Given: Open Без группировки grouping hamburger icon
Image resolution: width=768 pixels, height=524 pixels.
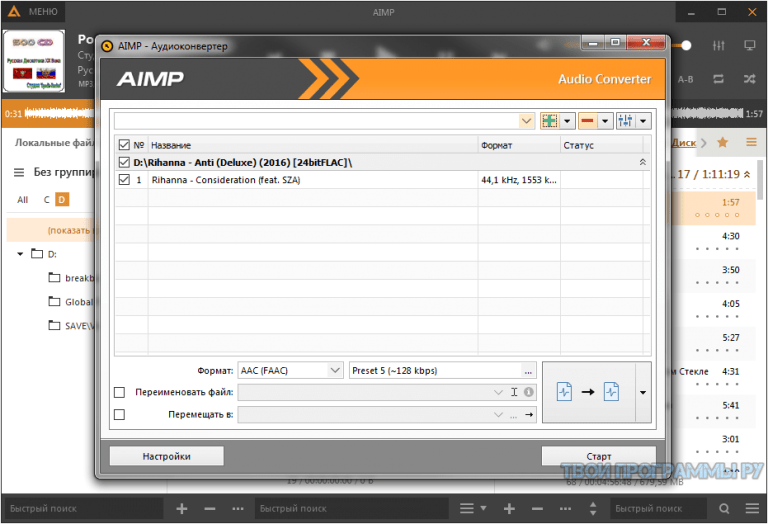Looking at the screenshot, I should [x=19, y=172].
